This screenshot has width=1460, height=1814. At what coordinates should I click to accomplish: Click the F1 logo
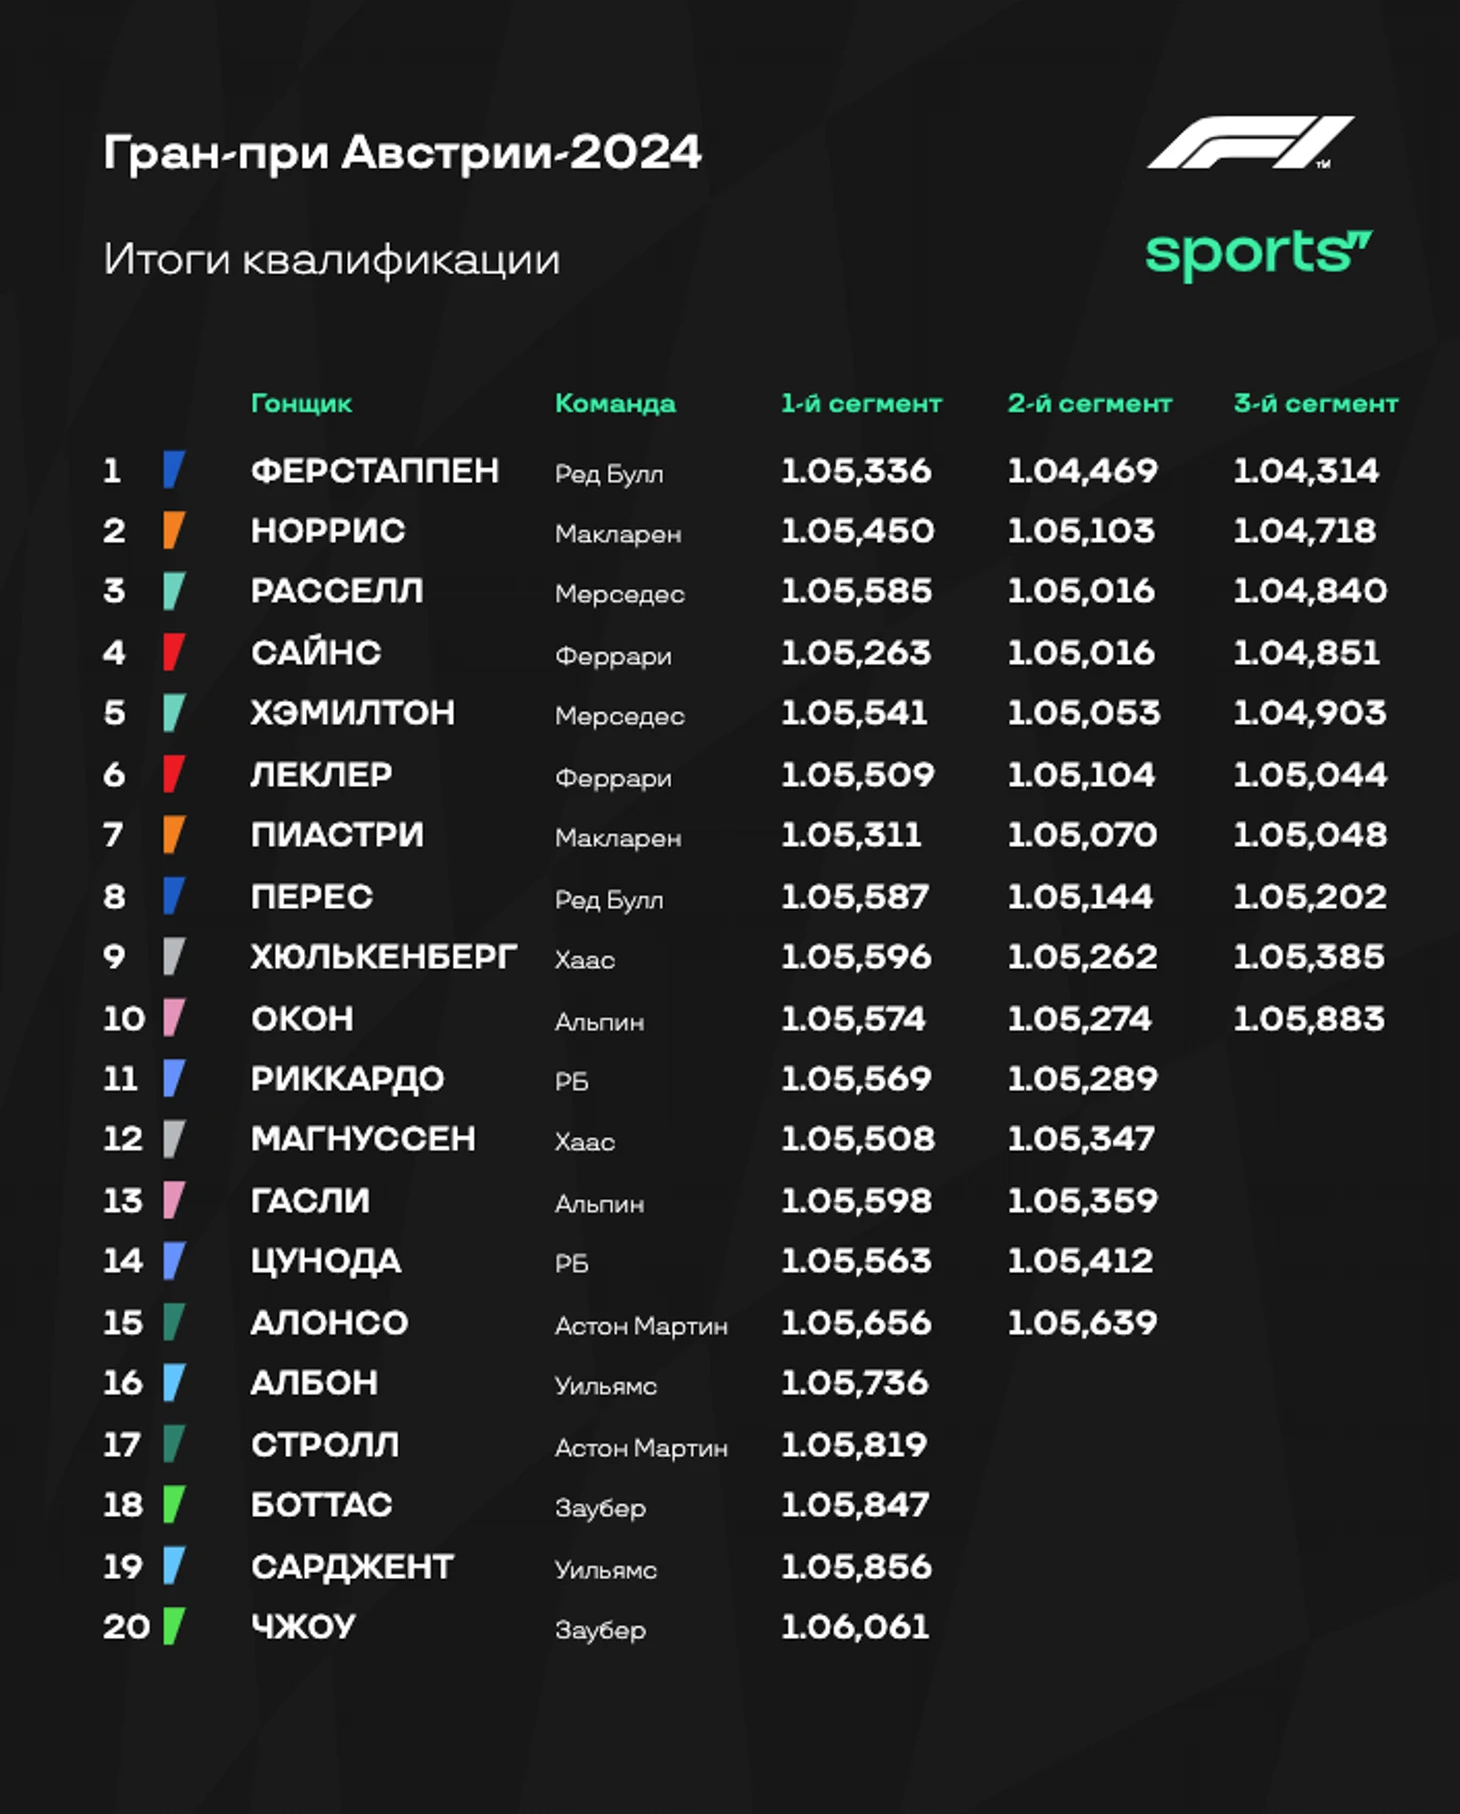[x=1250, y=143]
